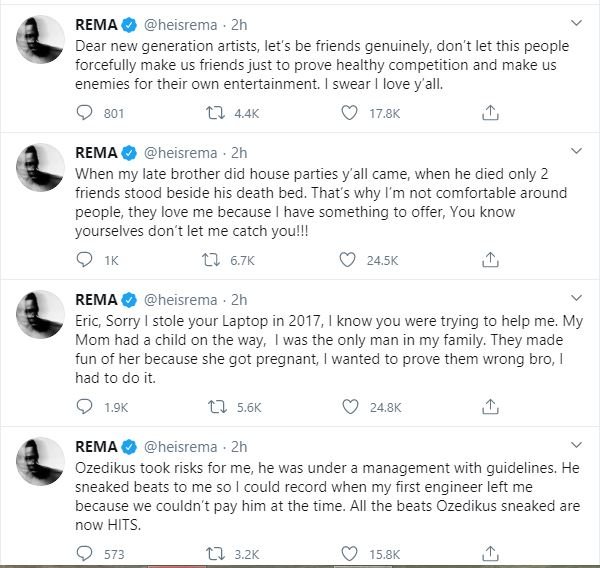
Task: Retweet the 'Eric, Sorry' tweet with 5.6K
Action: (217, 407)
